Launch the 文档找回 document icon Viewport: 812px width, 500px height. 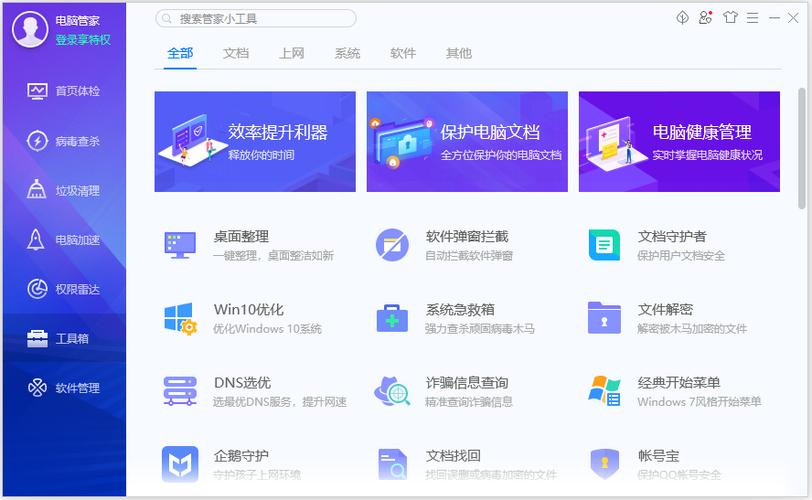click(x=392, y=464)
